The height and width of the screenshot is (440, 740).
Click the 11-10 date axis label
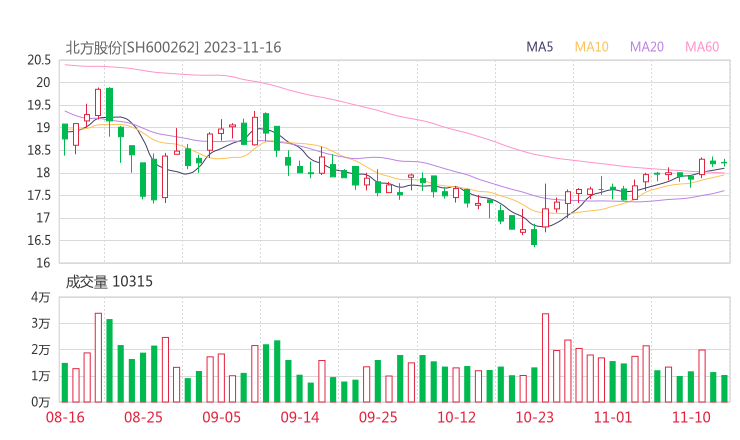691,417
